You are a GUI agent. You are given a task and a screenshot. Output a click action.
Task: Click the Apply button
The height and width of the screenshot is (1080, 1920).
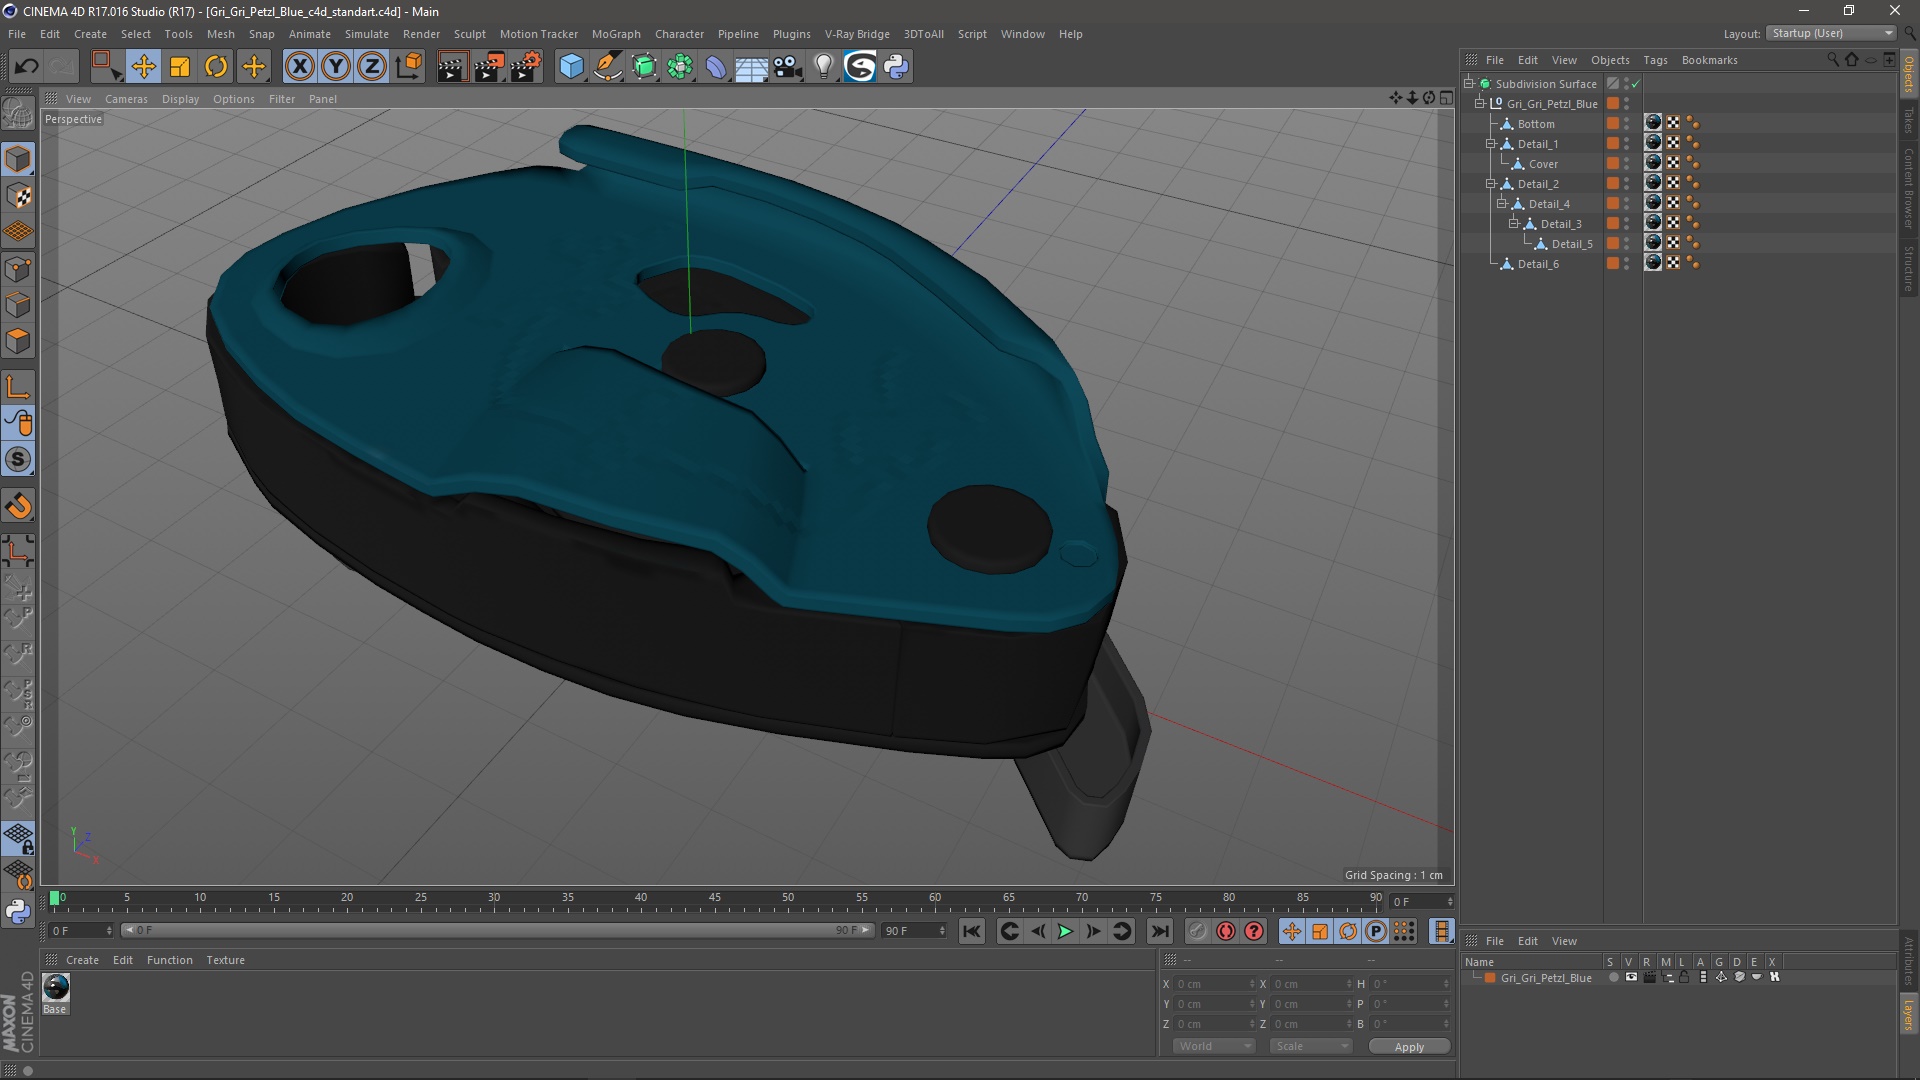(1408, 1047)
